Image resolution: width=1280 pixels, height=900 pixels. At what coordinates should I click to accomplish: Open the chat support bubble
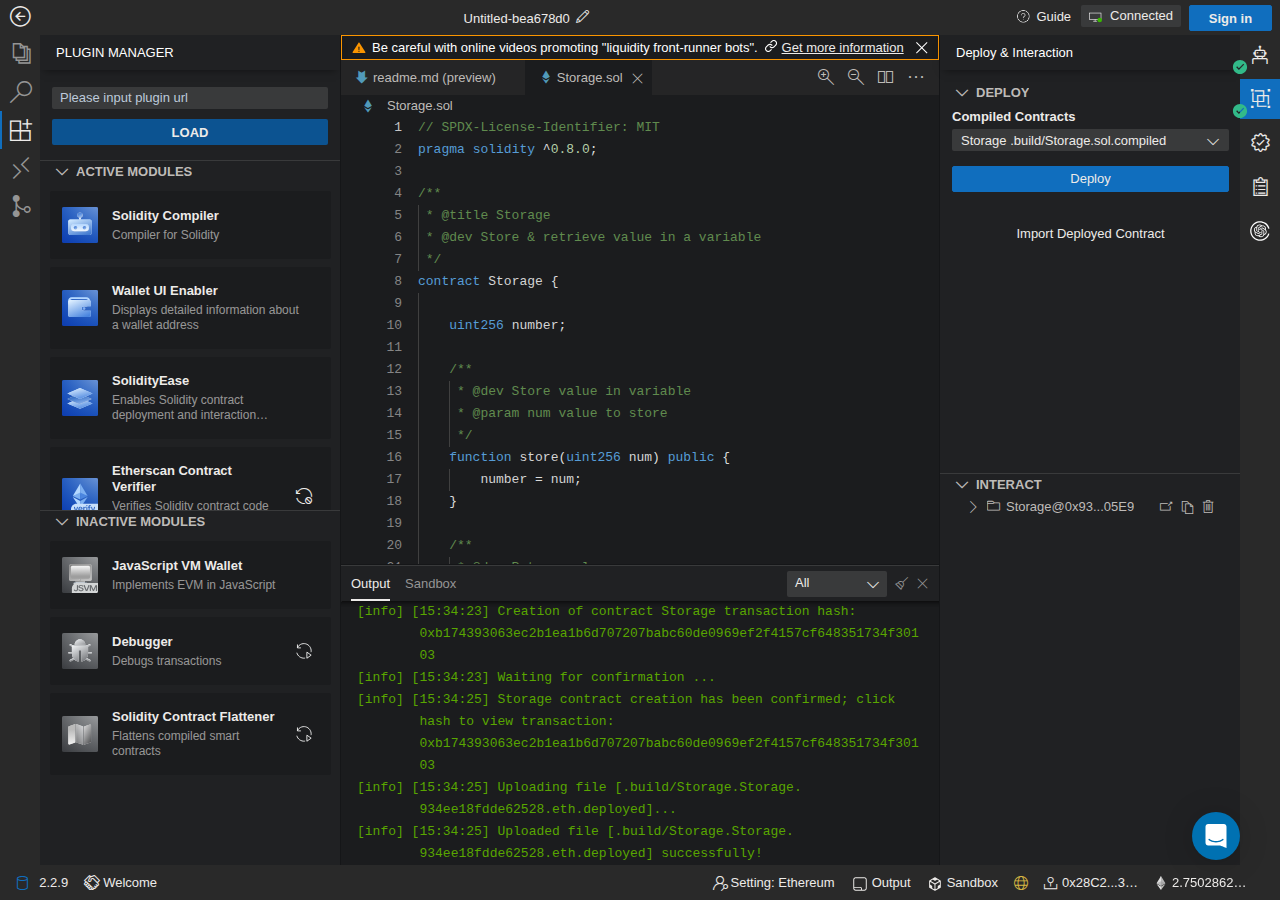[x=1216, y=836]
